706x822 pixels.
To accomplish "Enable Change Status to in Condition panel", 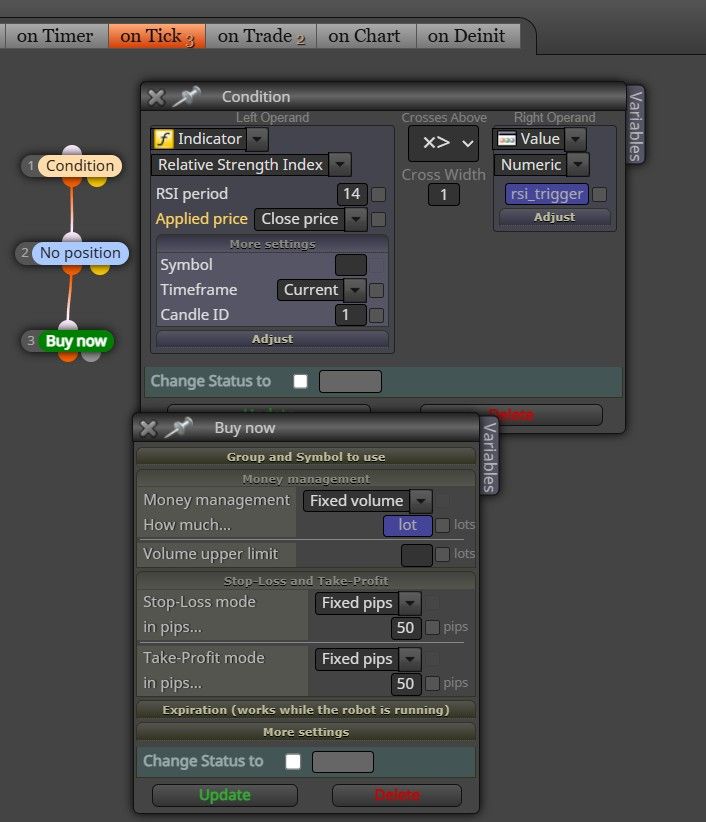I will [x=300, y=381].
